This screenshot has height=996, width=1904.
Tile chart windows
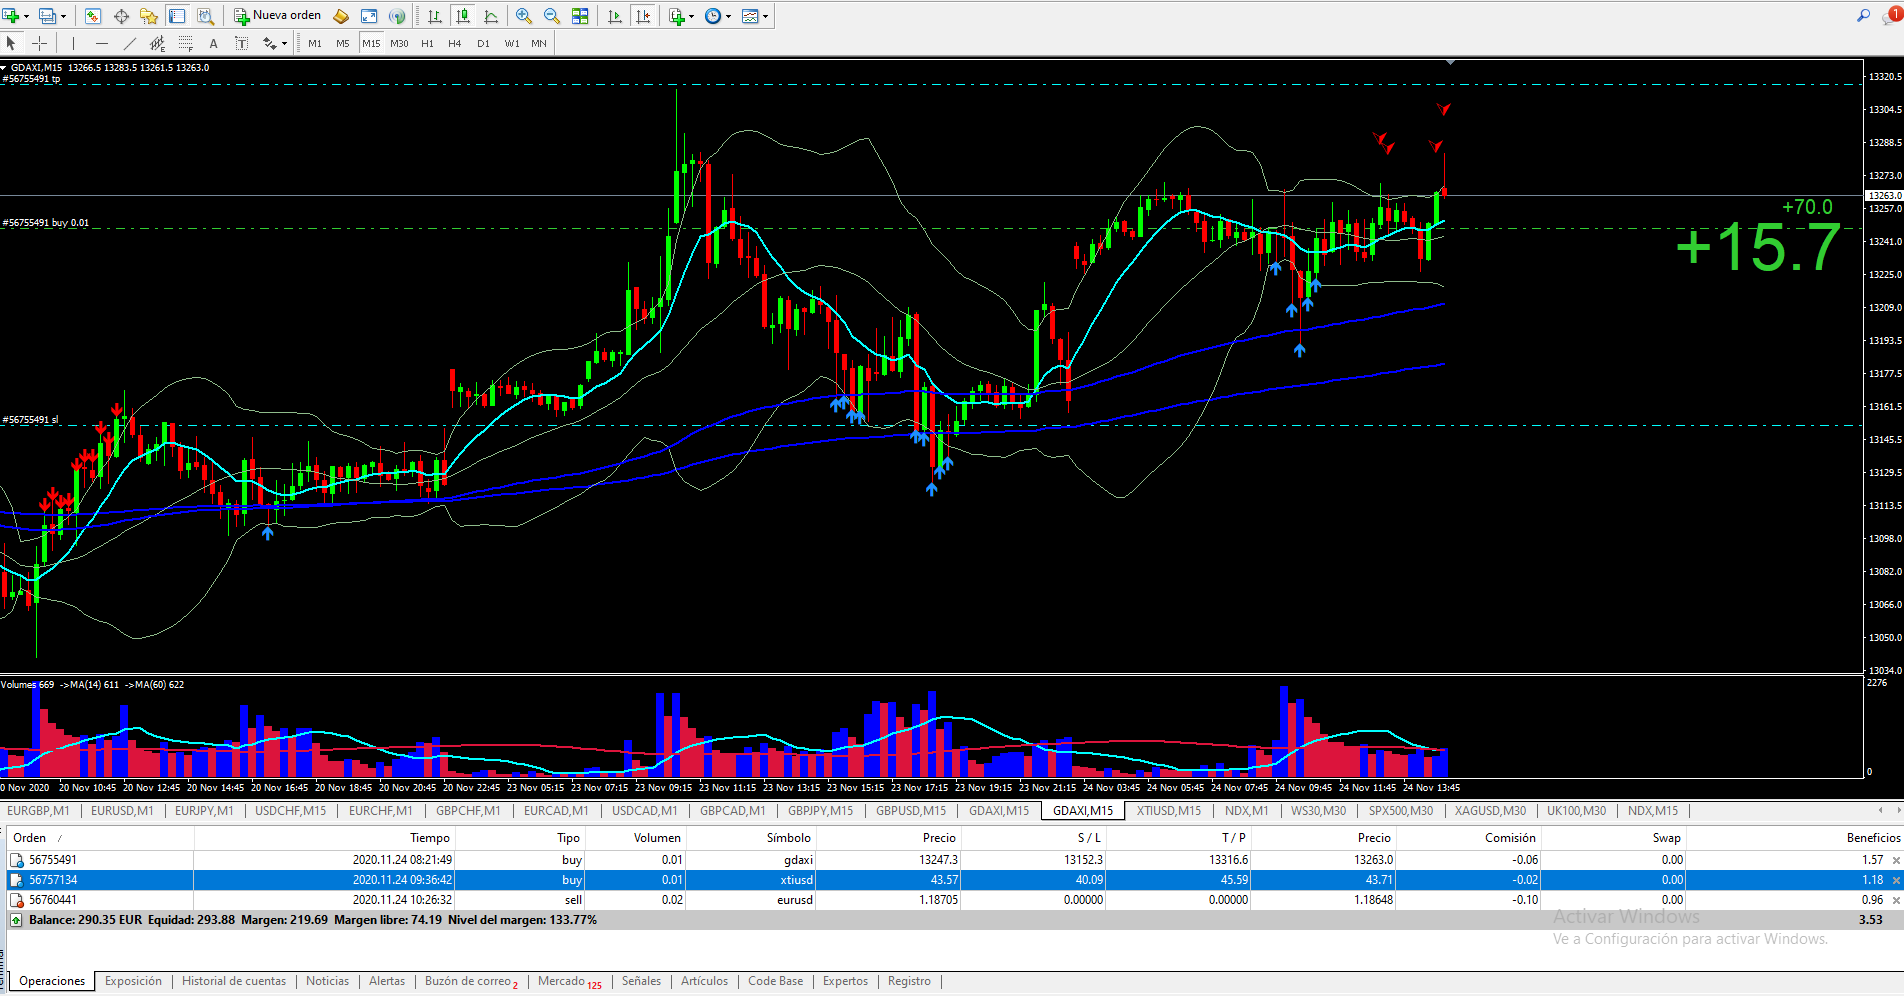click(580, 16)
